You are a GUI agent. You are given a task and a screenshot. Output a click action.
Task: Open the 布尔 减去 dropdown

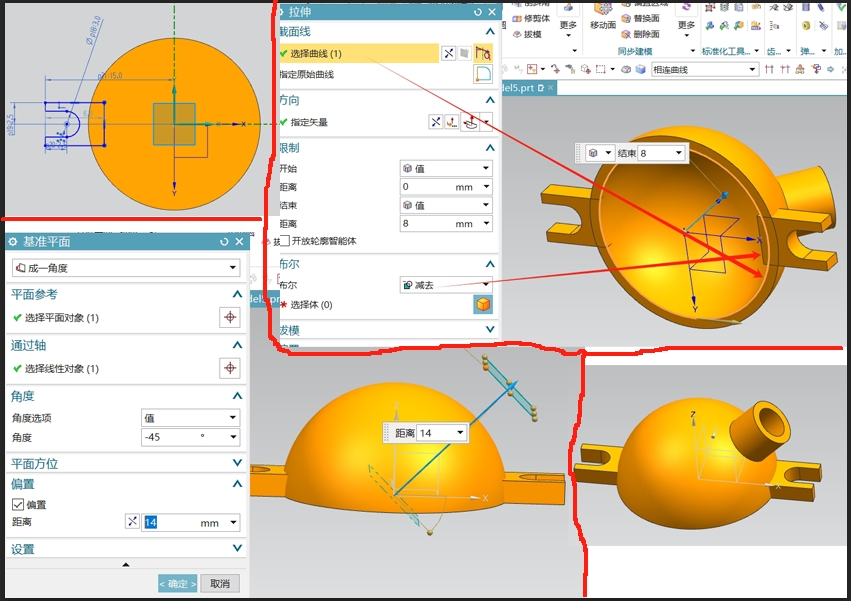446,284
